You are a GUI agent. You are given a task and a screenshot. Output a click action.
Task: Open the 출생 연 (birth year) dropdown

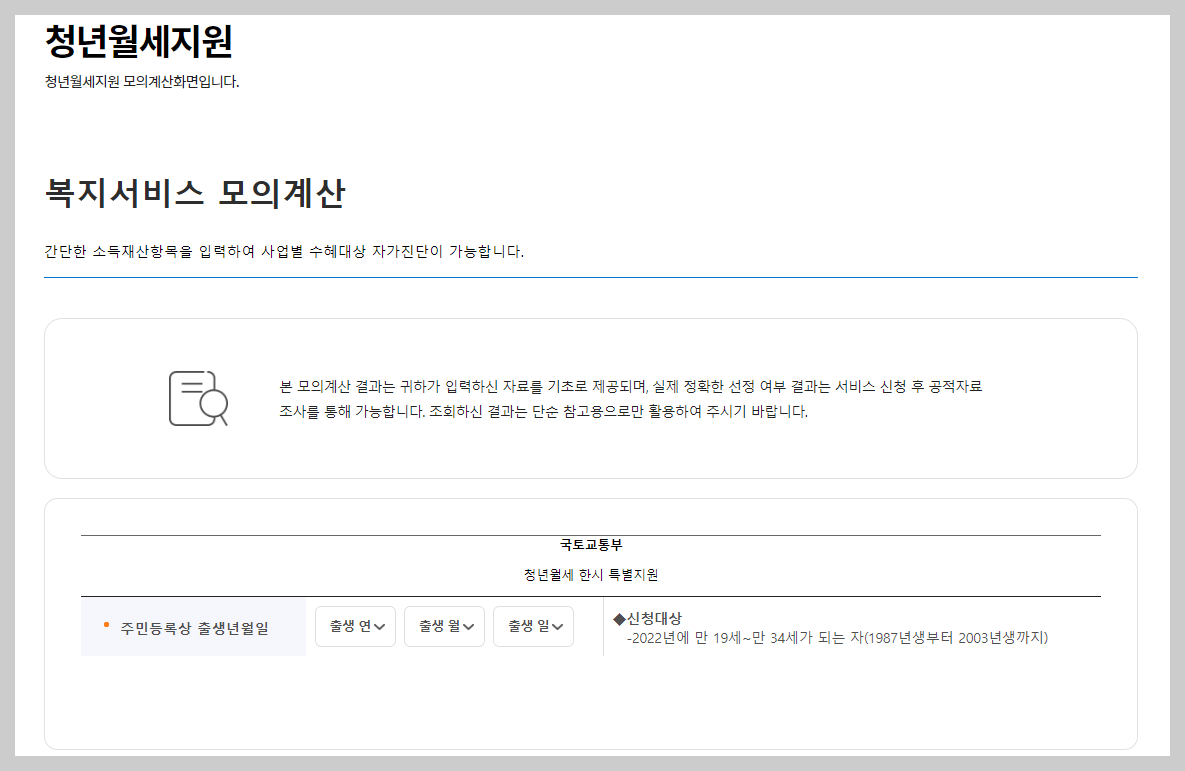[x=355, y=626]
